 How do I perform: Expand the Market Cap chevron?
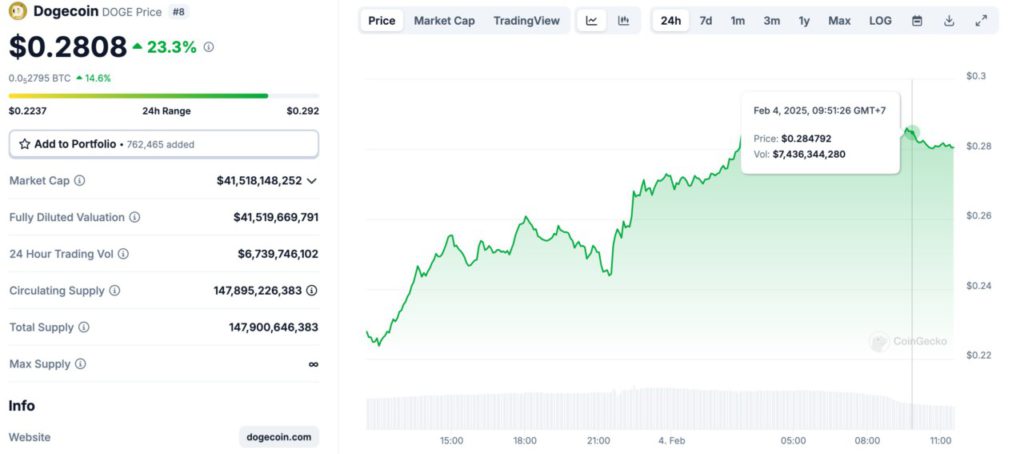312,181
